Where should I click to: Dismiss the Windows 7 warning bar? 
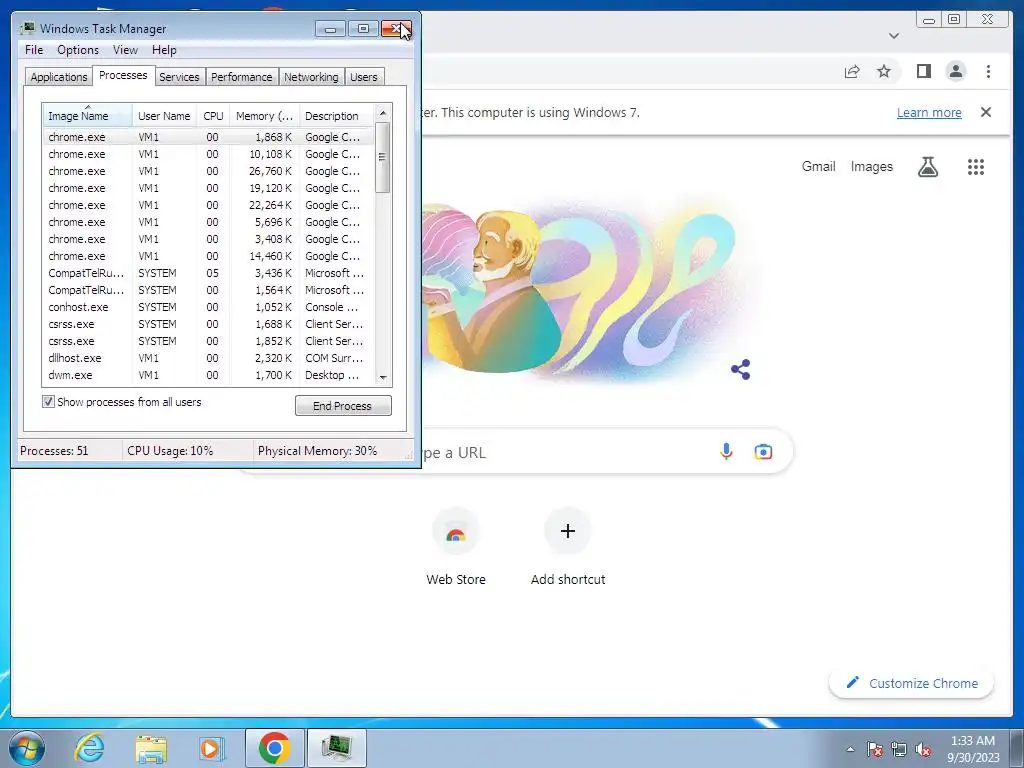pos(986,112)
